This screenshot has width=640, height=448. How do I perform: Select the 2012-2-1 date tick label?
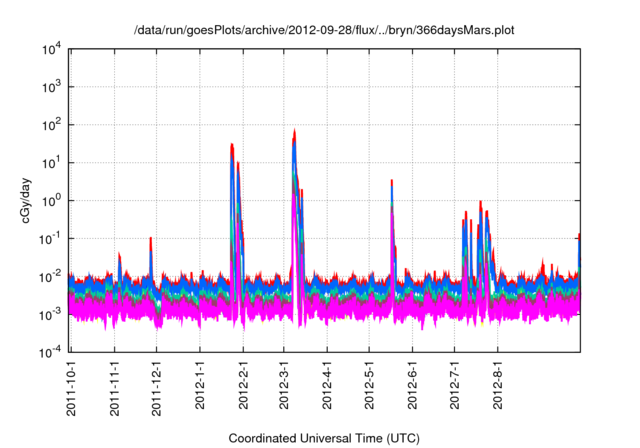[241, 388]
